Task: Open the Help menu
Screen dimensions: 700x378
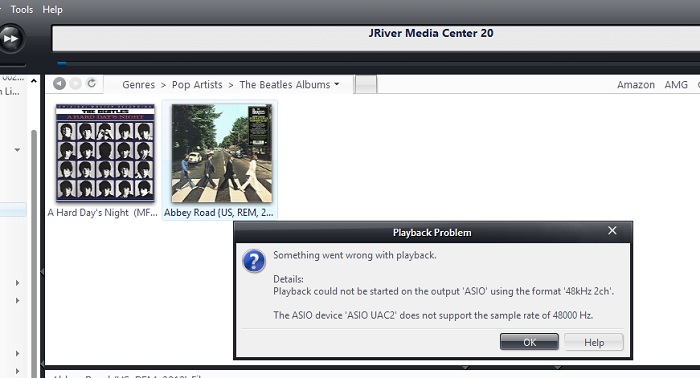Action: 52,9
